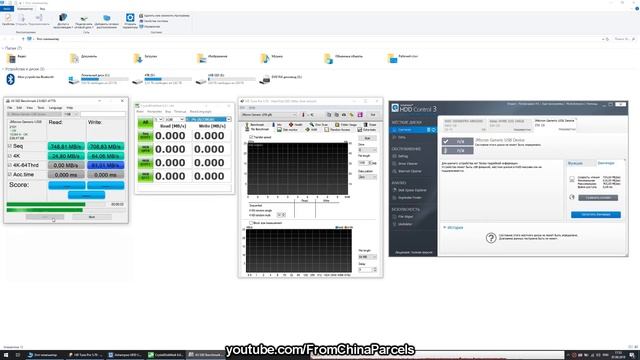The image size is (640, 360).
Task: Open drive selector dropdown in AS SSD Benchmark
Action: click(x=34, y=114)
